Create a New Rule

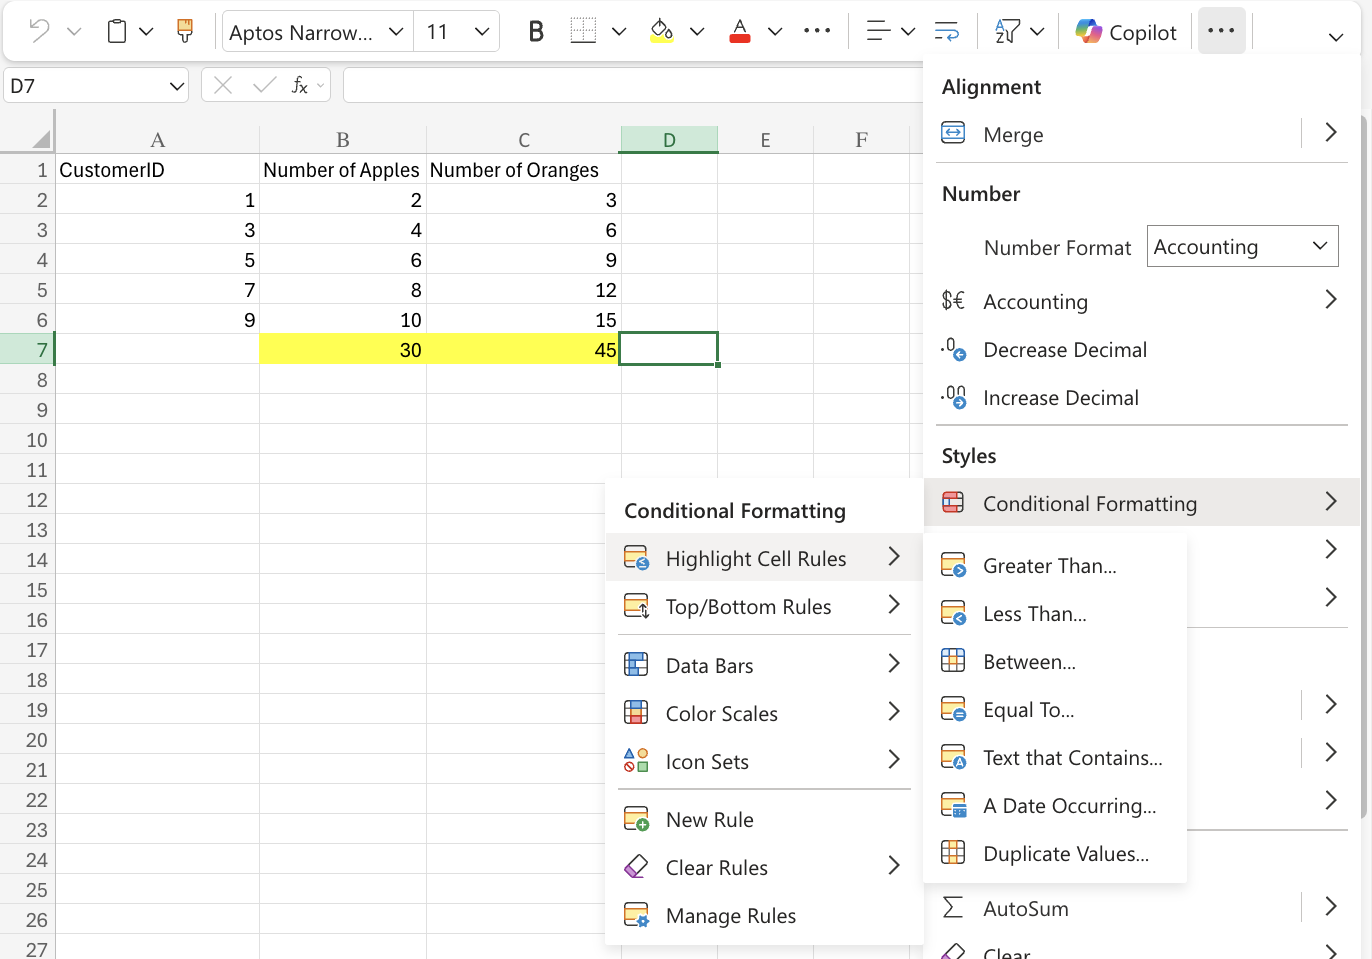(710, 819)
